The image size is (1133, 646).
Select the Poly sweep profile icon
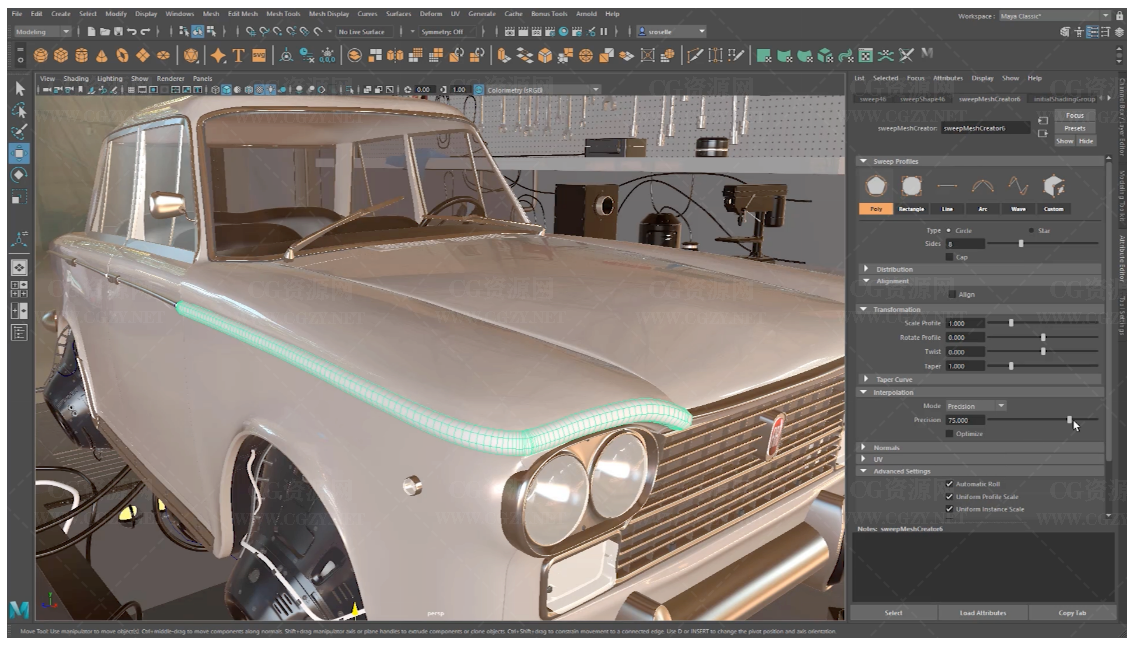876,186
